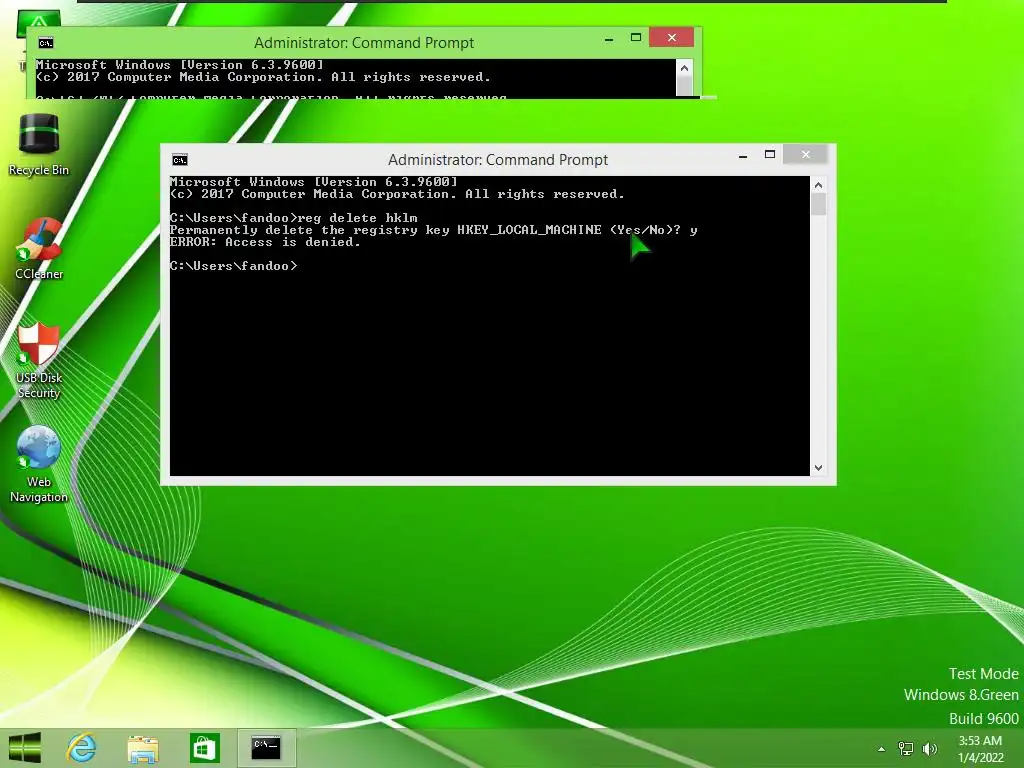Open USB Disk Security desktop shortcut
The width and height of the screenshot is (1024, 768).
39,360
